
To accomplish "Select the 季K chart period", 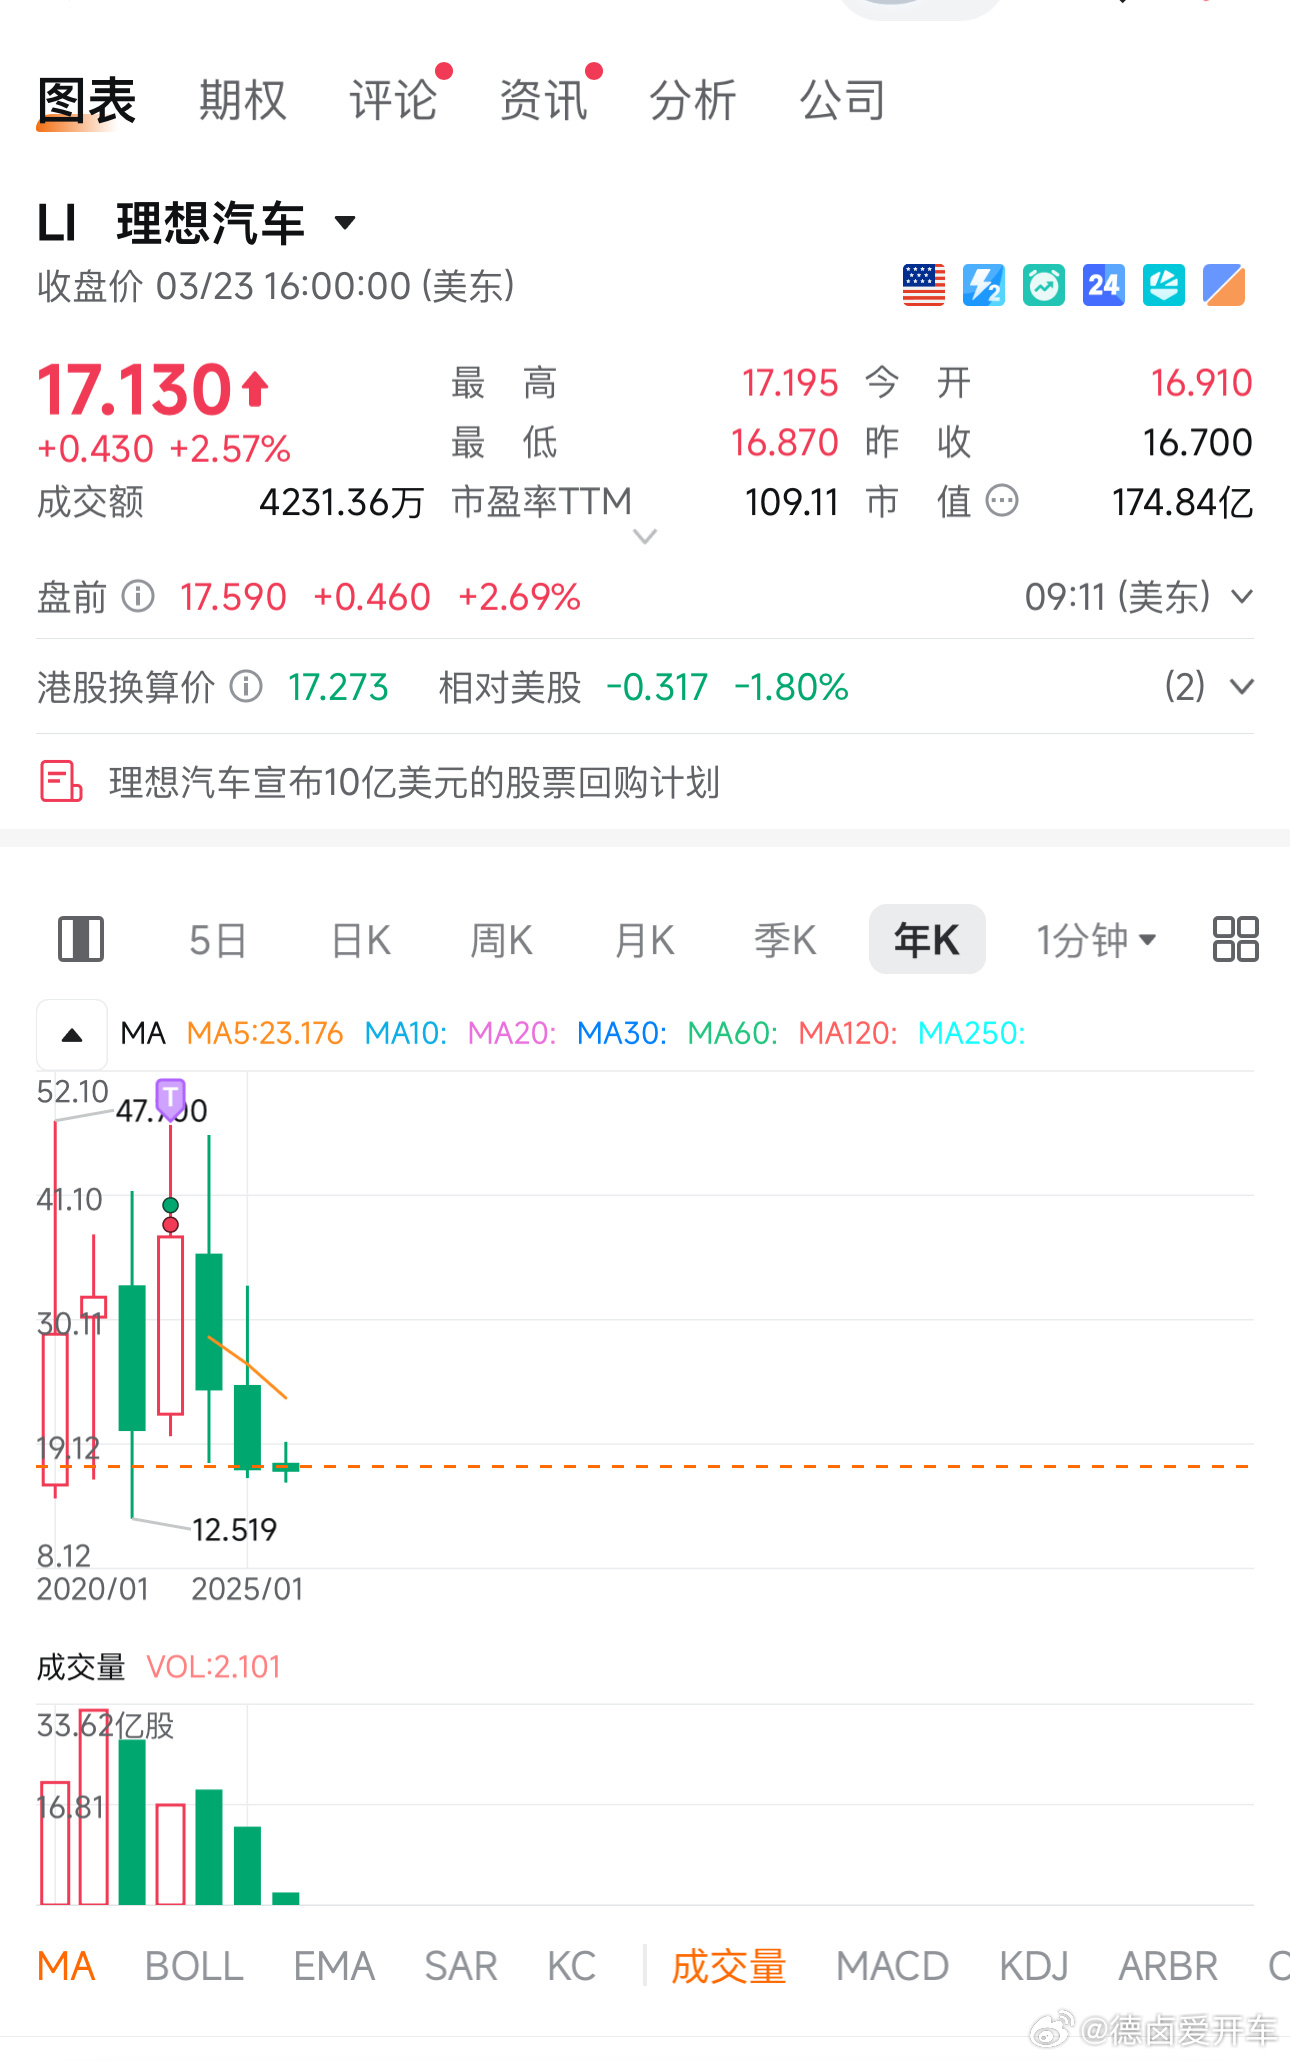I will (786, 940).
